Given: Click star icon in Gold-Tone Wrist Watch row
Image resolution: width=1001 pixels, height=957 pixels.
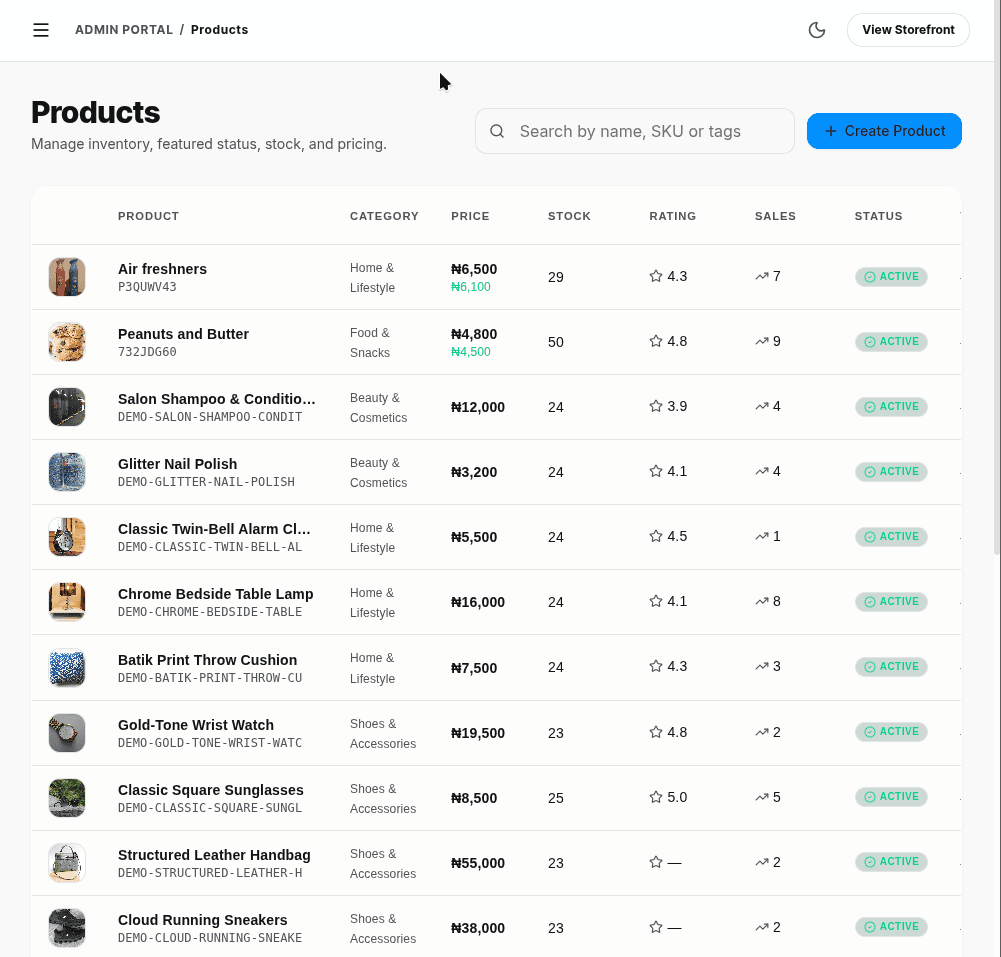Looking at the screenshot, I should tap(656, 732).
